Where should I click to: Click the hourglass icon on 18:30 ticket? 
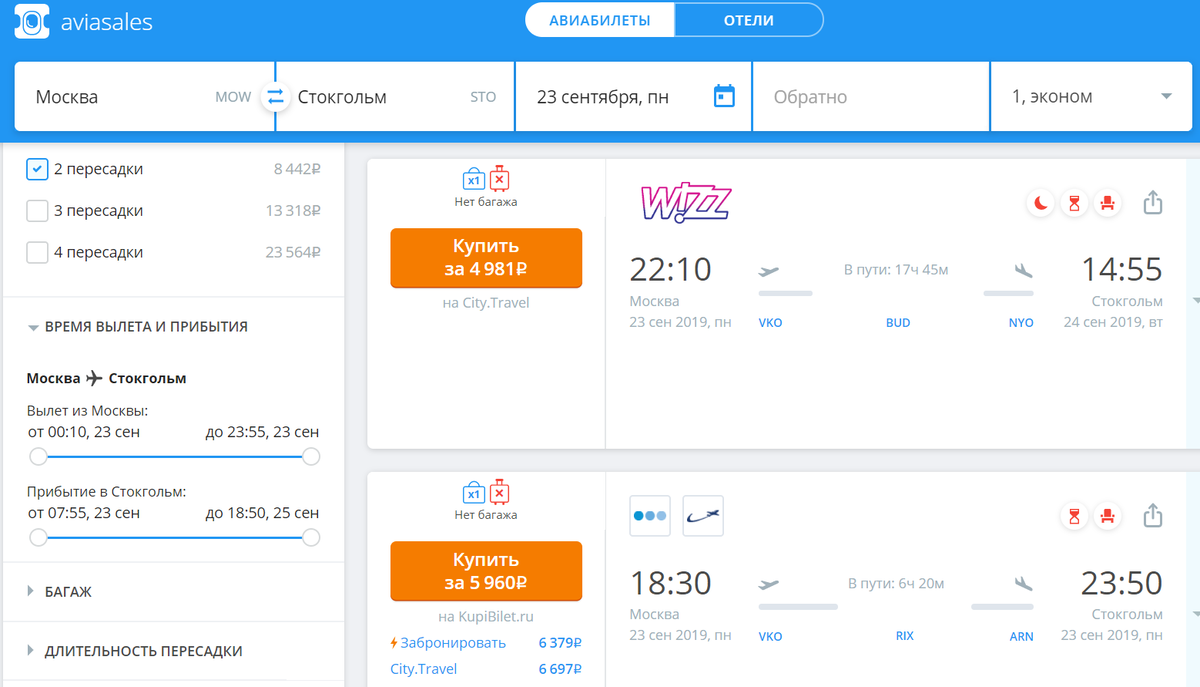click(x=1074, y=516)
